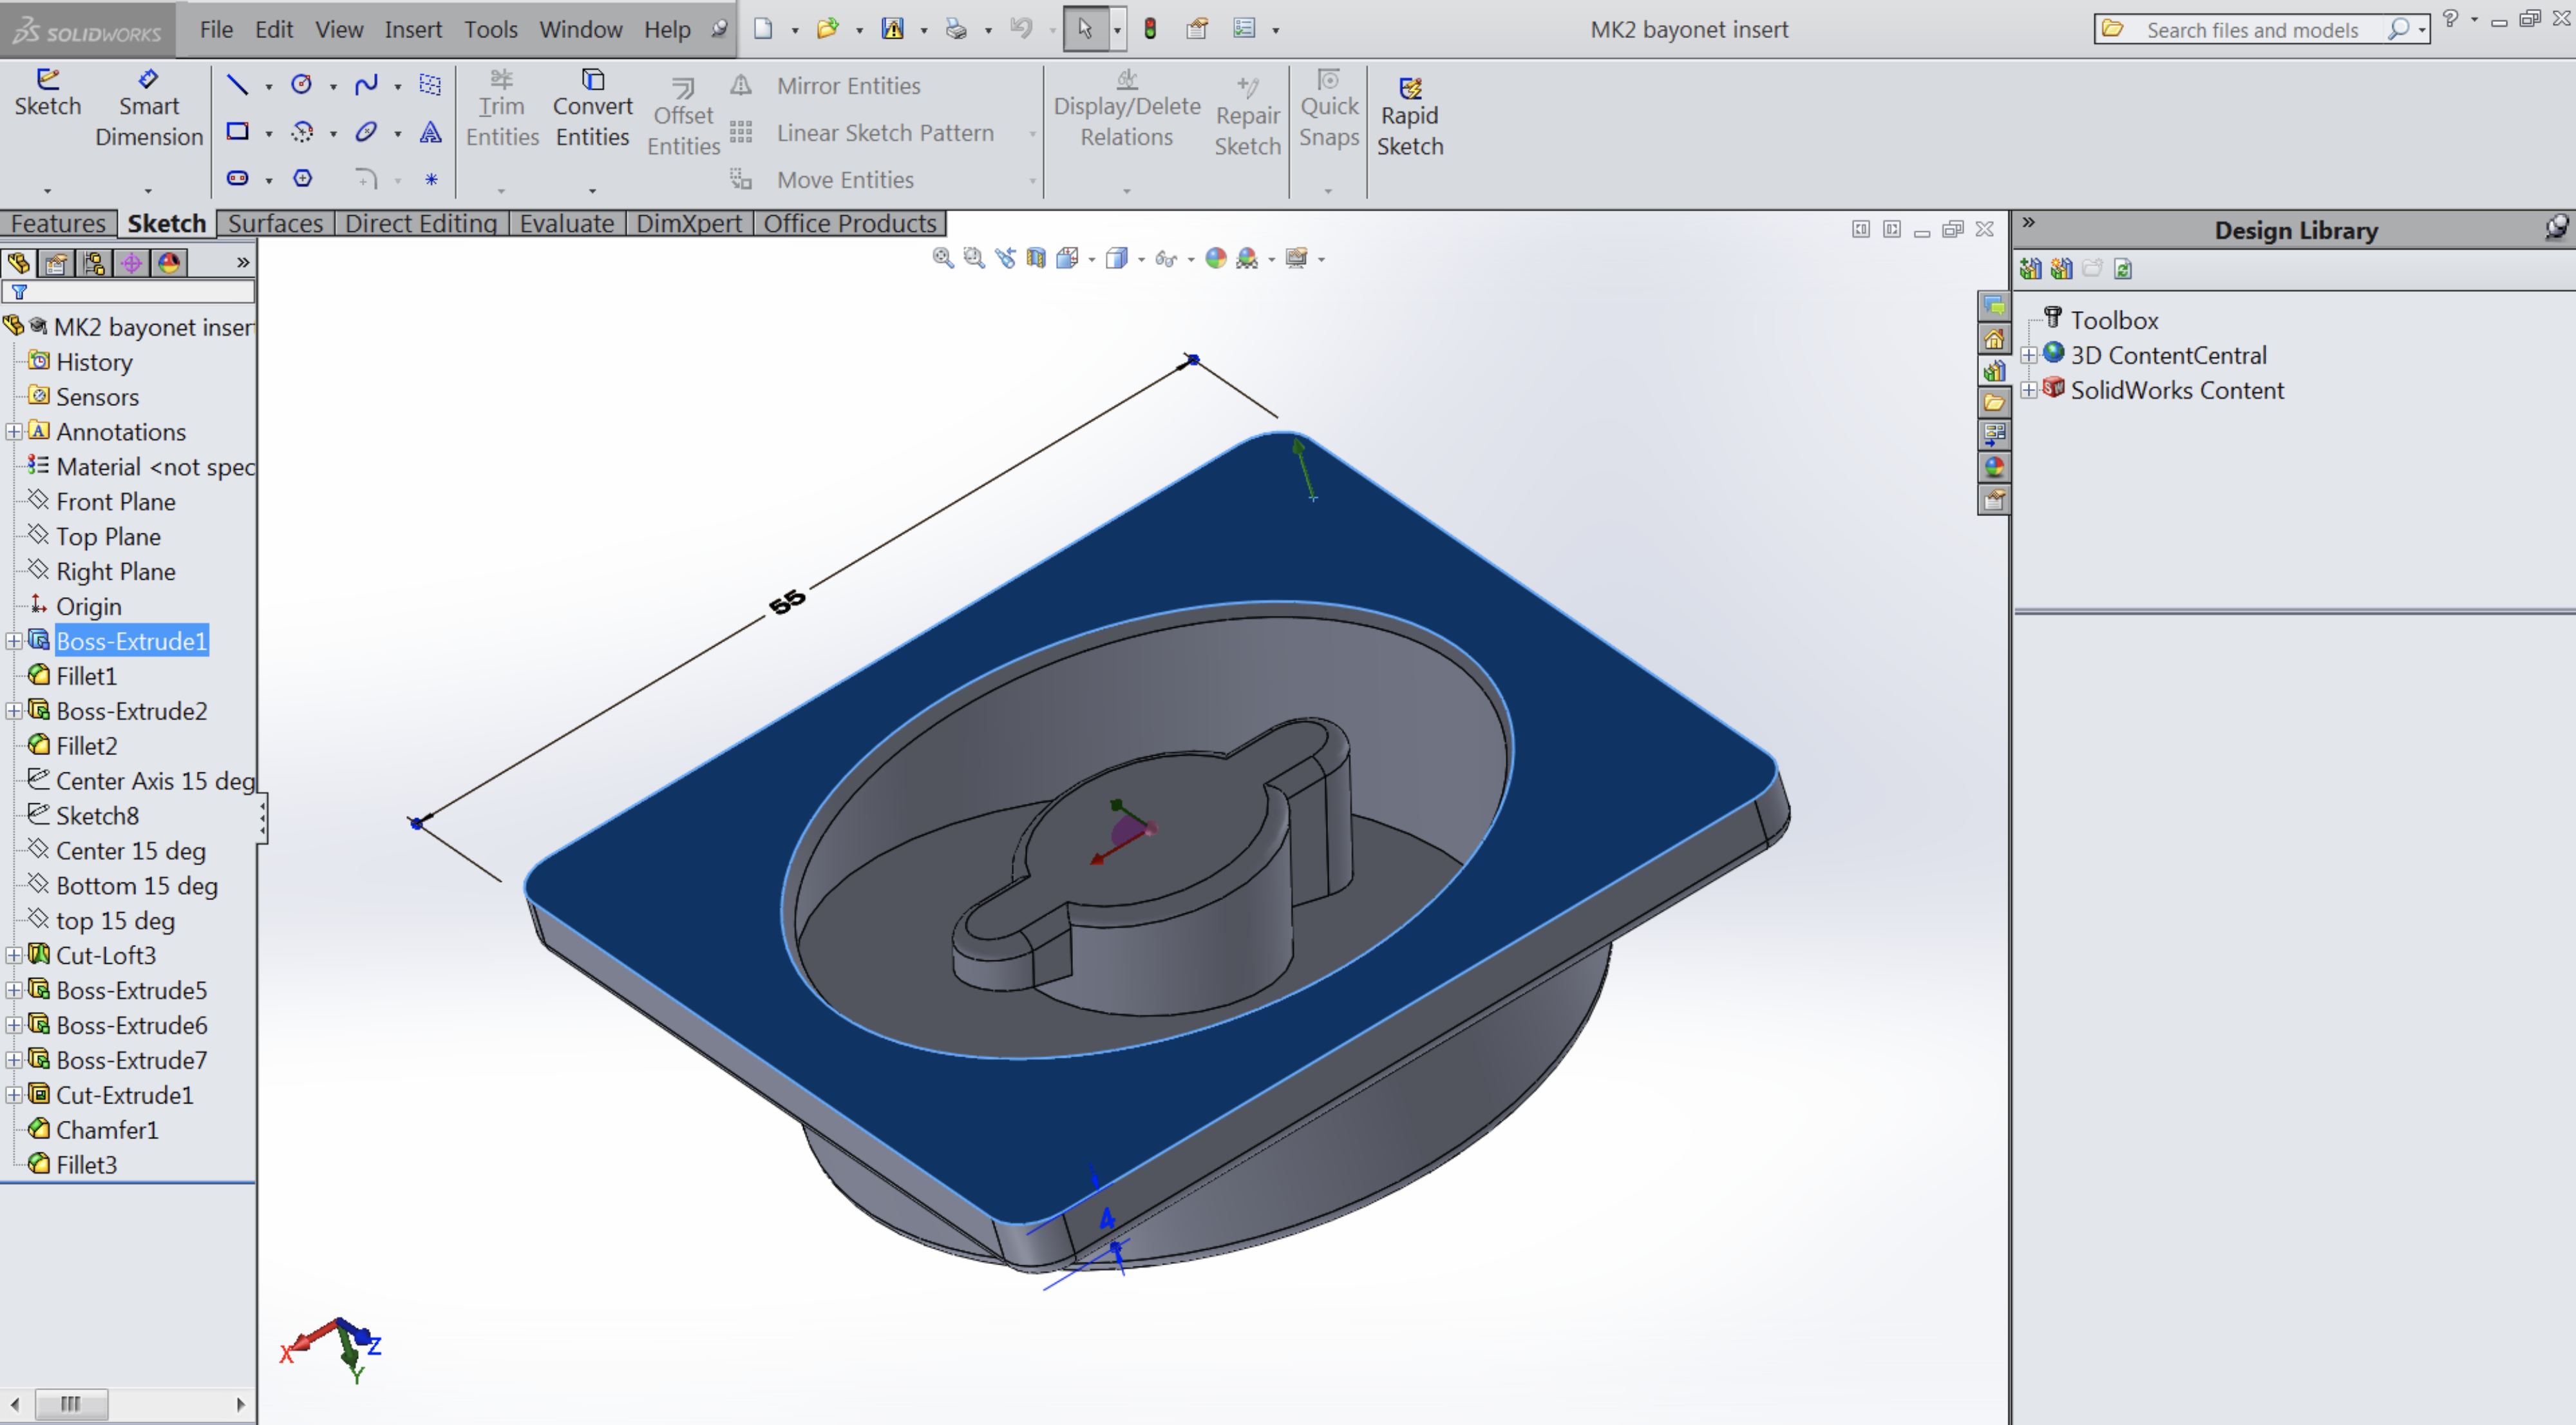The width and height of the screenshot is (2576, 1425).
Task: Click Zoom to Area icon
Action: tap(973, 258)
